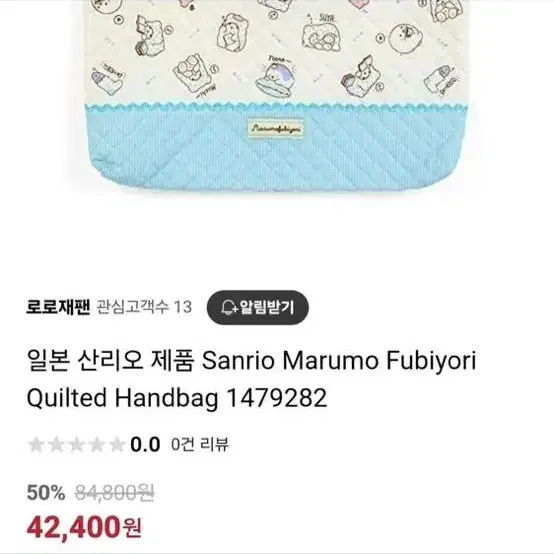Screen dimensions: 554x554
Task: Tap the crossed-out 84,800원 original price
Action: [114, 492]
